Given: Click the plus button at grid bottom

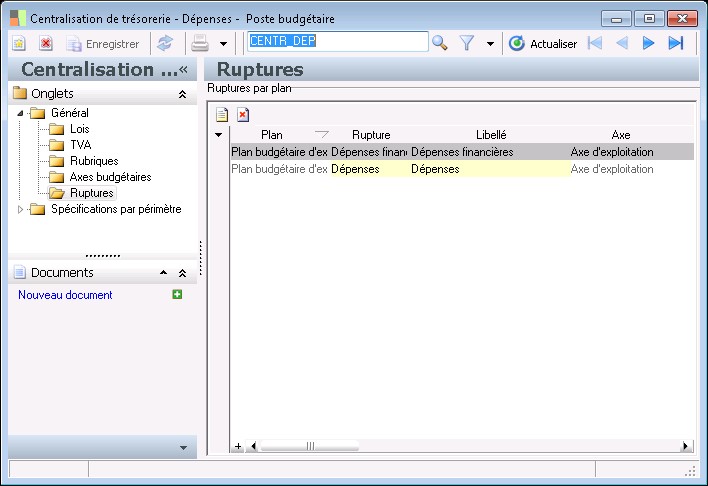Looking at the screenshot, I should coord(238,447).
